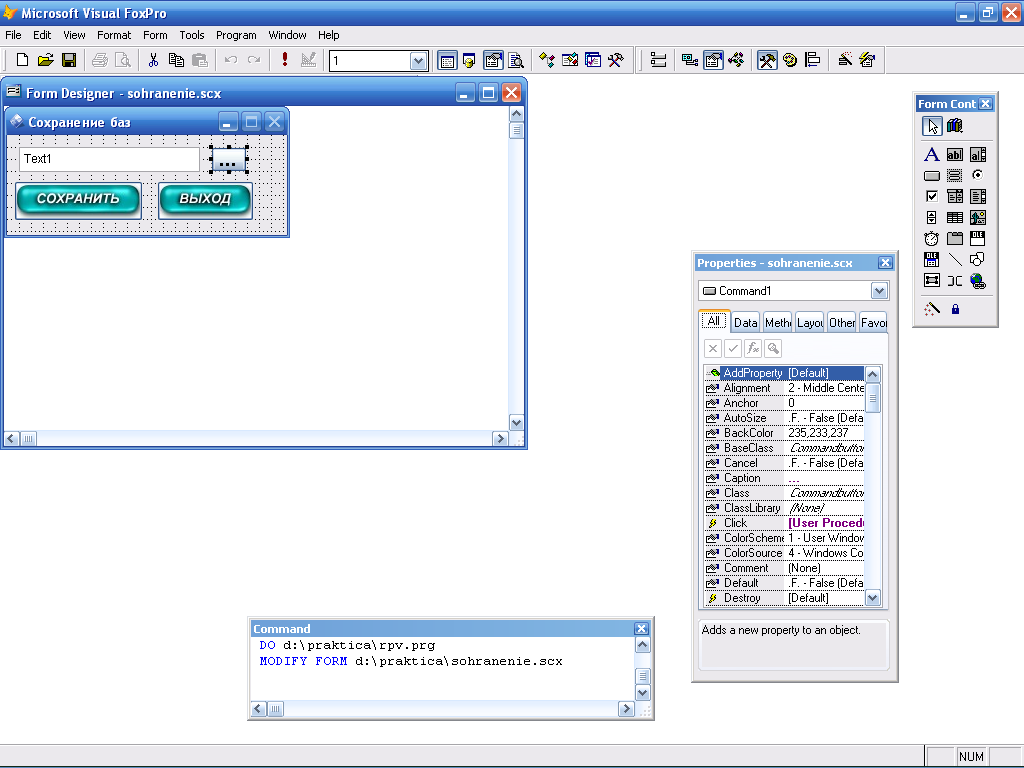Click the NUM indicator in the status bar
The image size is (1024, 768).
[971, 756]
